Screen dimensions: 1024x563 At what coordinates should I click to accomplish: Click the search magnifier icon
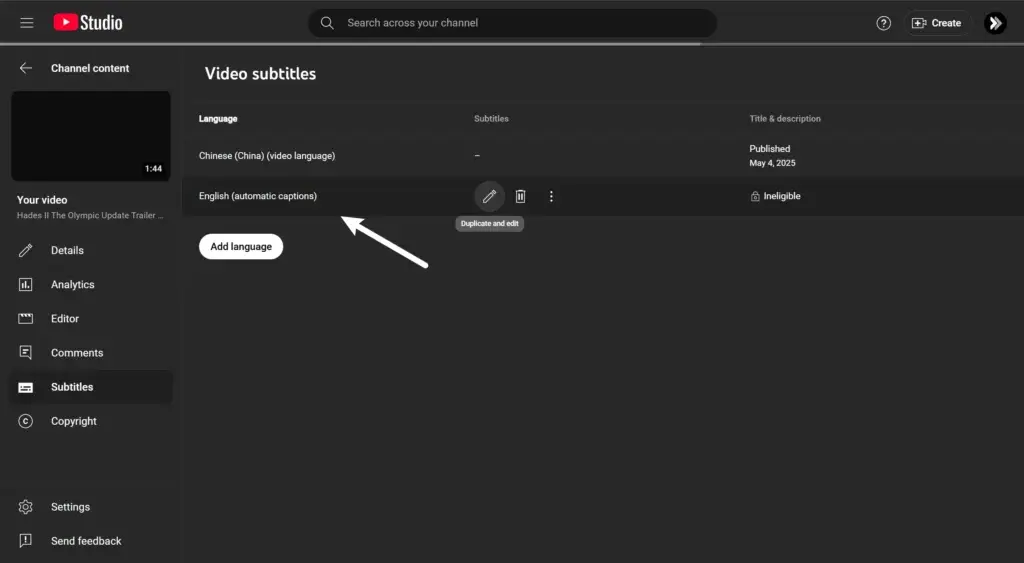click(x=327, y=23)
